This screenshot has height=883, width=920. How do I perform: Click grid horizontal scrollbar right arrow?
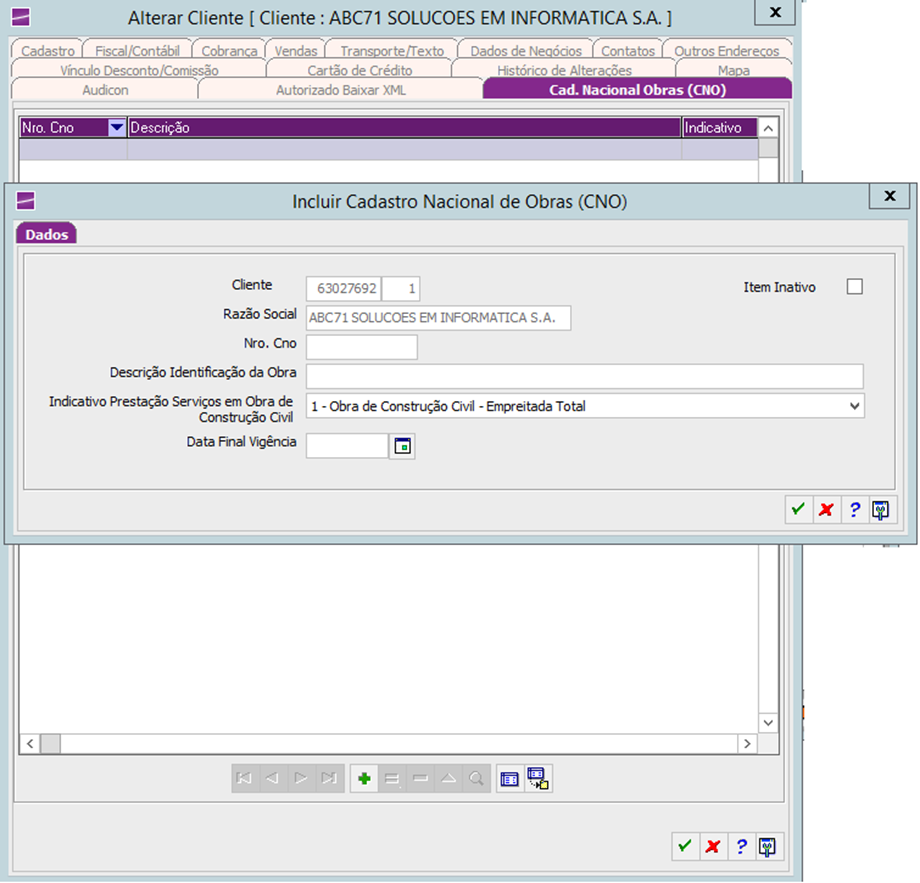point(747,743)
